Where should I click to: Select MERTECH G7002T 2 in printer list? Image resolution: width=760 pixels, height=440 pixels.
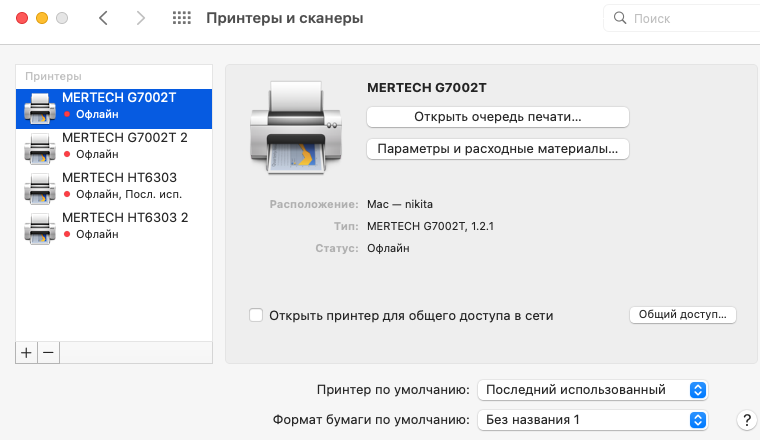125,137
